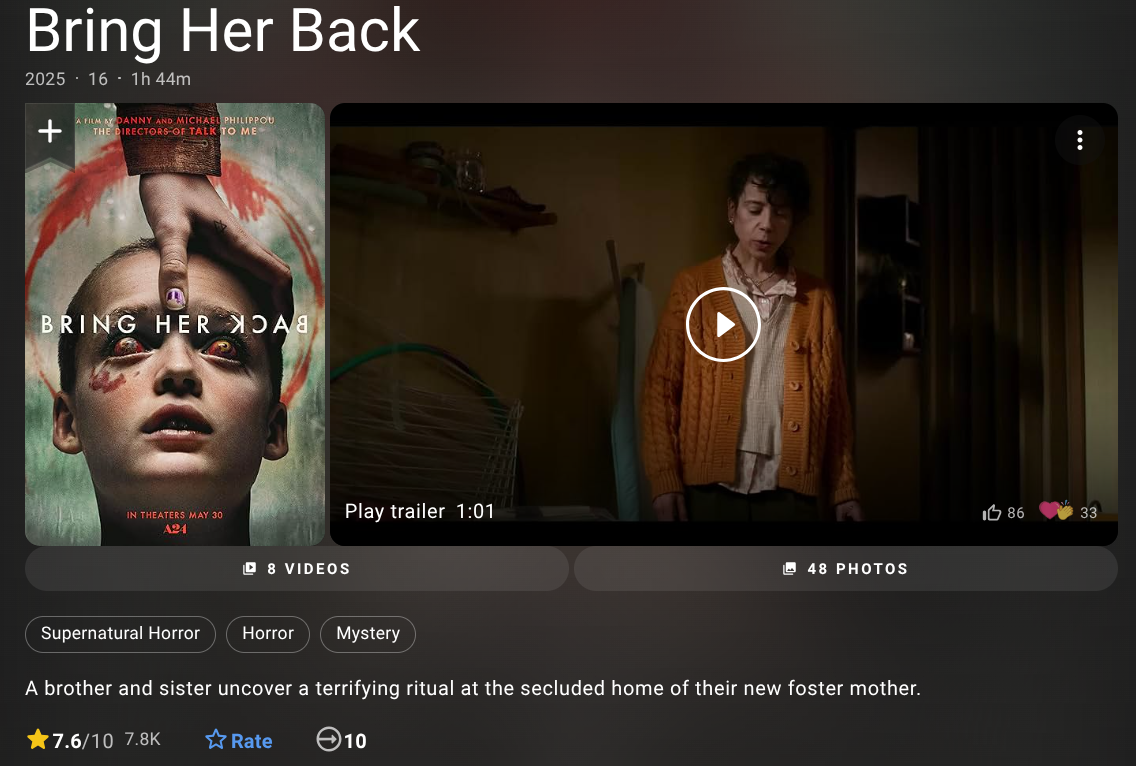Click the Rate link text
Image resolution: width=1136 pixels, height=766 pixels.
[x=251, y=741]
